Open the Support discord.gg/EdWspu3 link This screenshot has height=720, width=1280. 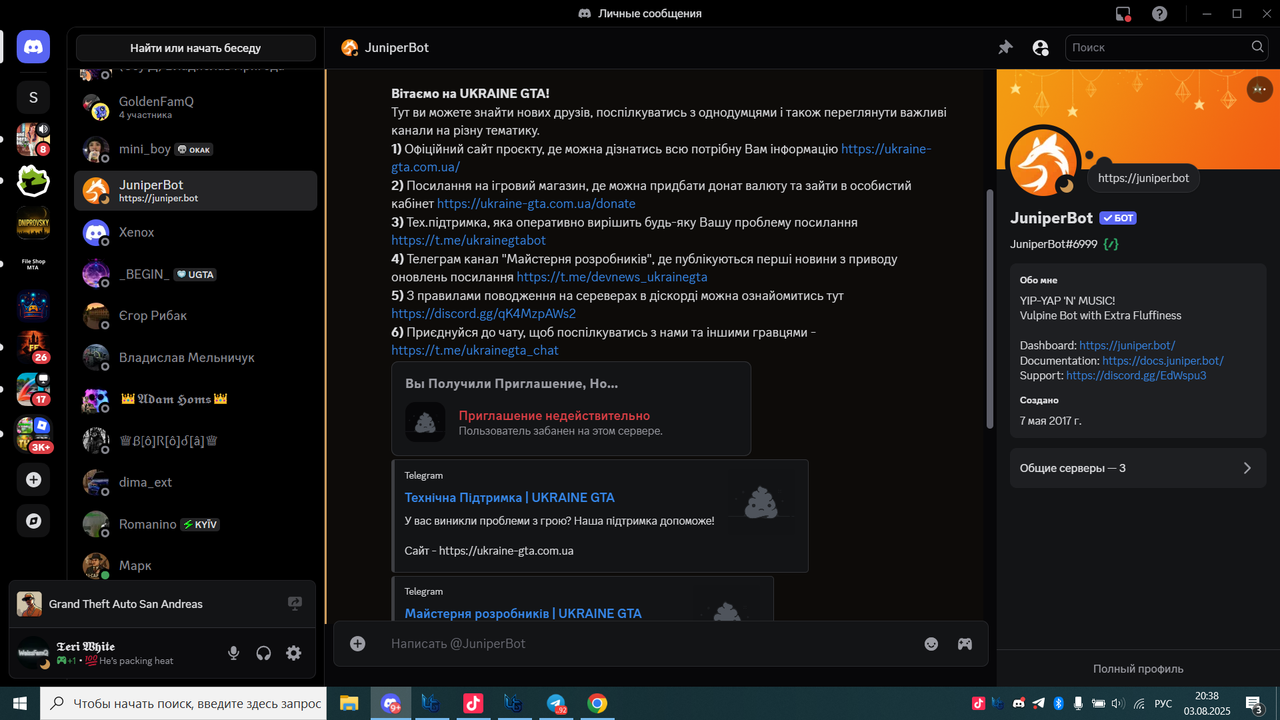pyautogui.click(x=1136, y=375)
